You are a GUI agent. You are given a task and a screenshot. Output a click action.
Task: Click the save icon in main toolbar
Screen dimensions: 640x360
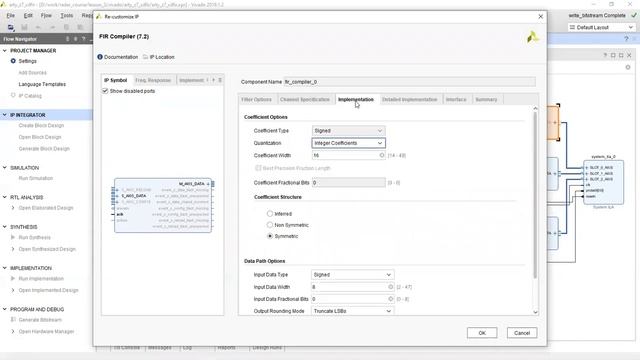click(24, 27)
